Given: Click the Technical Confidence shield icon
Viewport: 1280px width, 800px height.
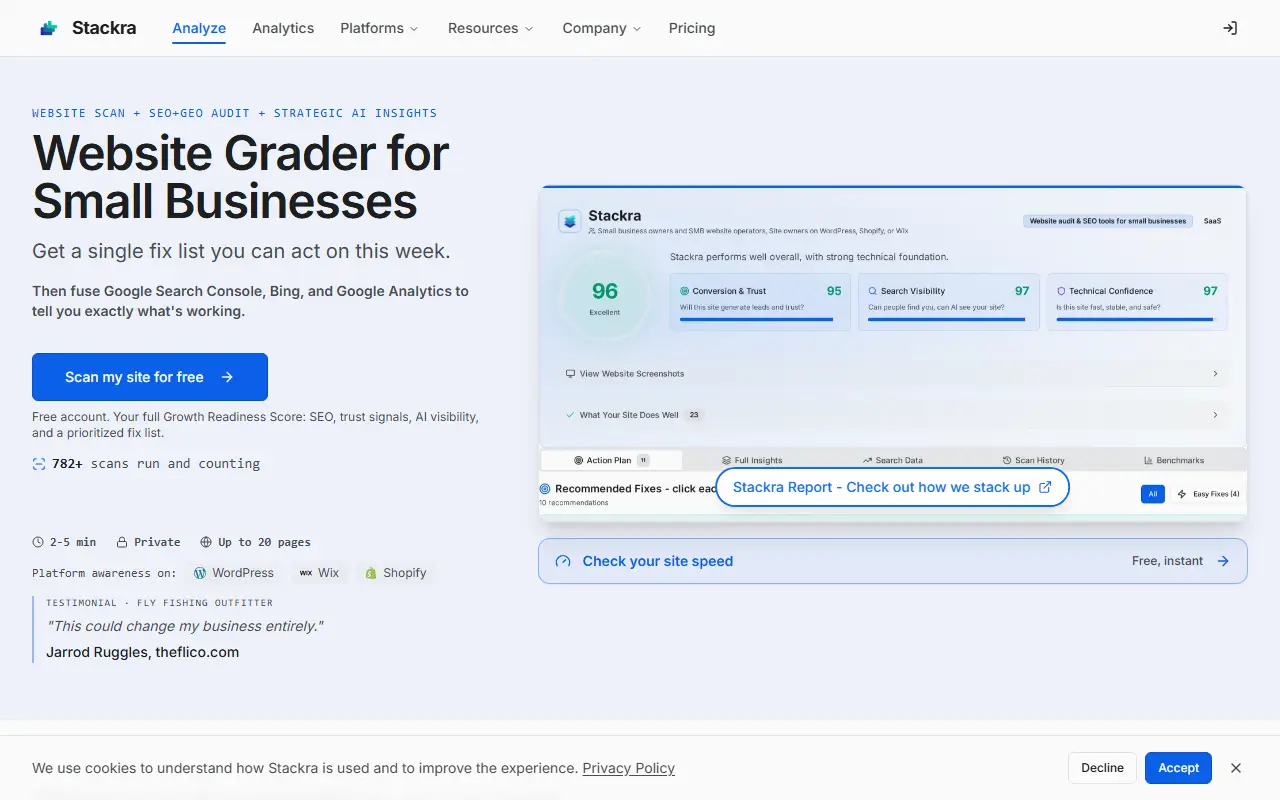Looking at the screenshot, I should pos(1061,291).
